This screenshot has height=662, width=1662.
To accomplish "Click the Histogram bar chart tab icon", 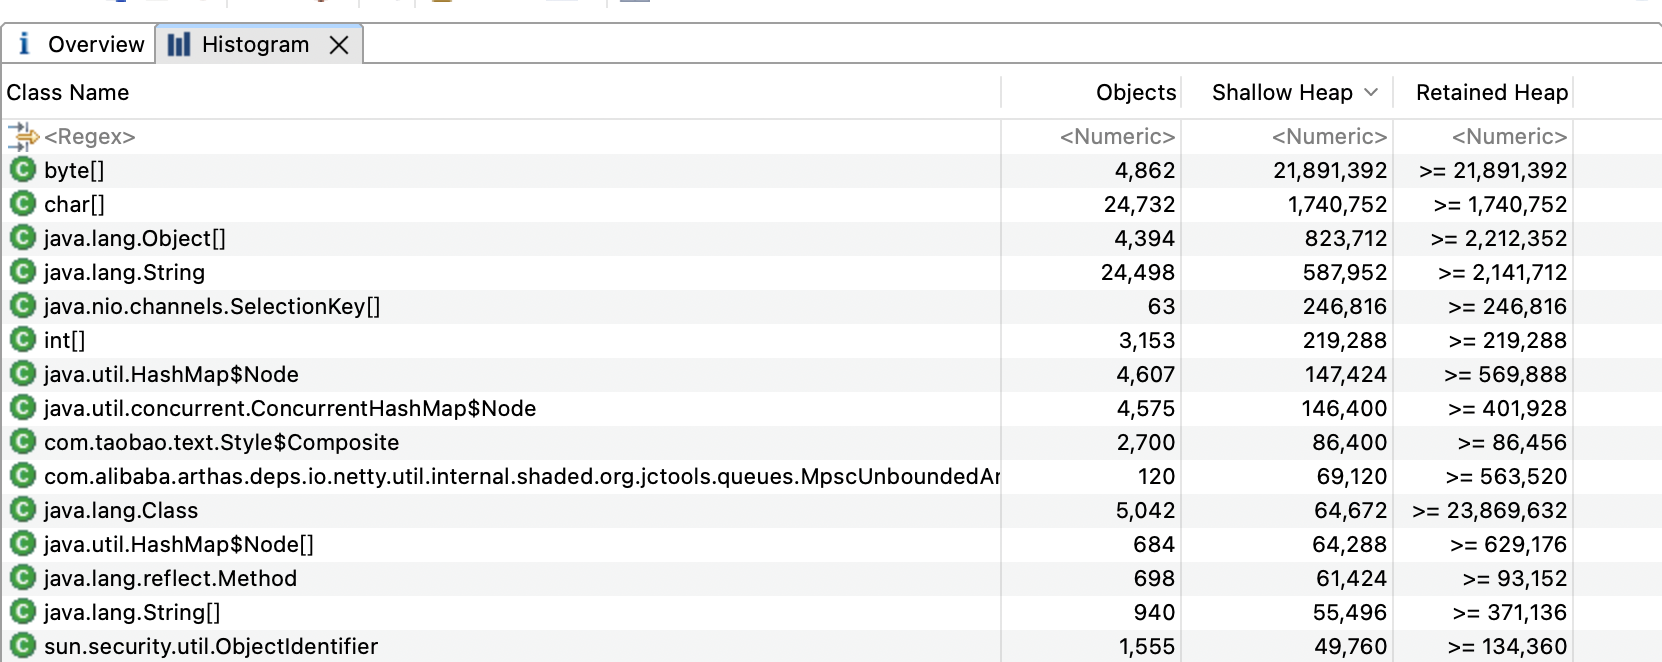I will [179, 45].
